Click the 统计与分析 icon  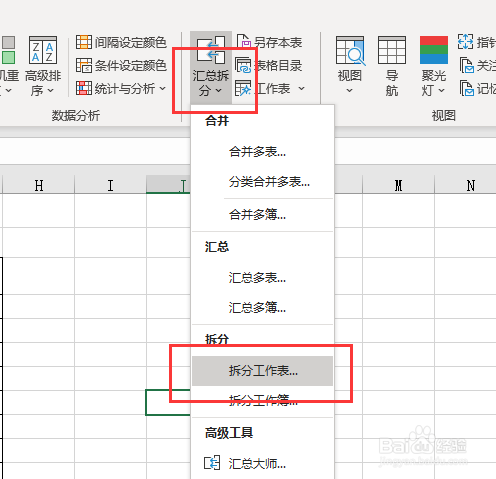click(84, 88)
